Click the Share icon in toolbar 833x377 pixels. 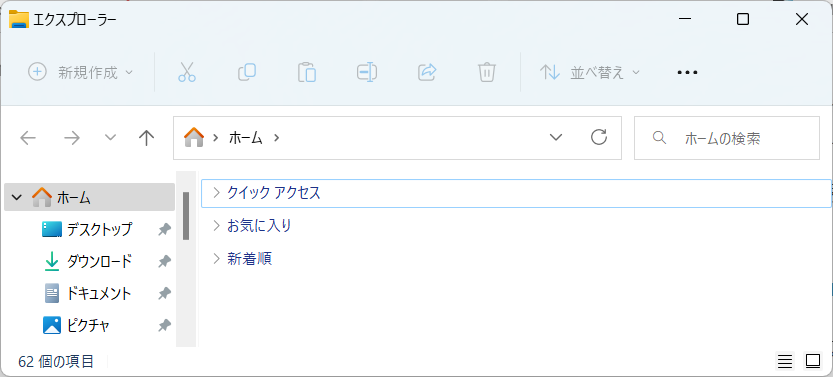pos(427,72)
